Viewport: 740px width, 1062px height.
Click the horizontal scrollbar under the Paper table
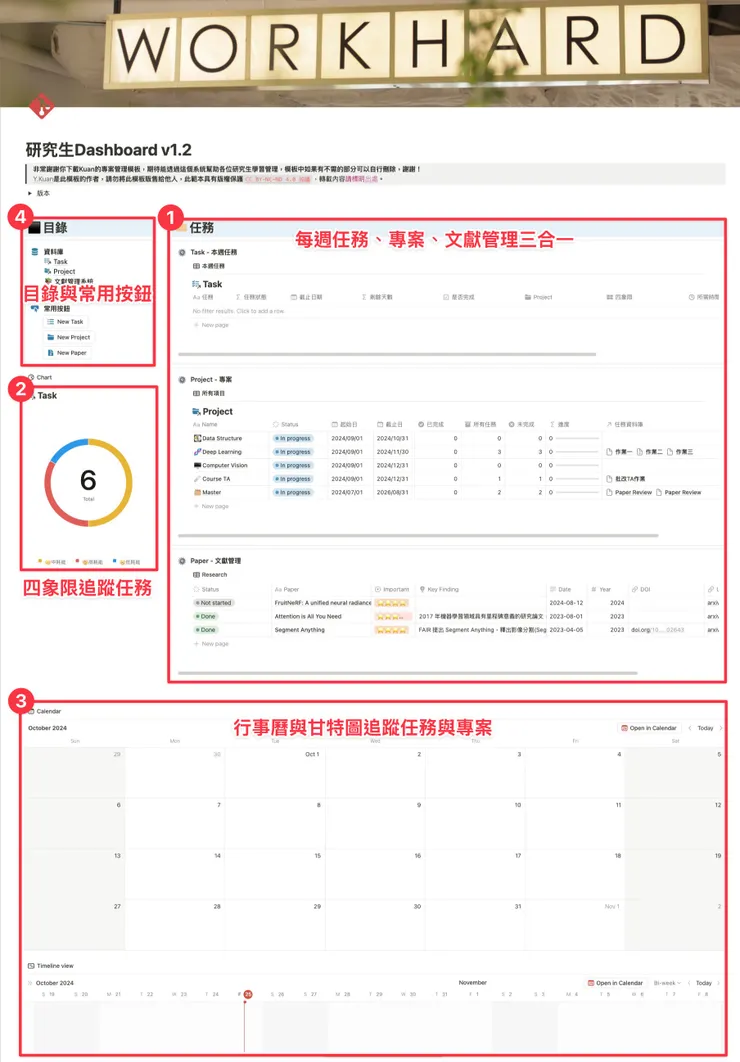pyautogui.click(x=408, y=674)
